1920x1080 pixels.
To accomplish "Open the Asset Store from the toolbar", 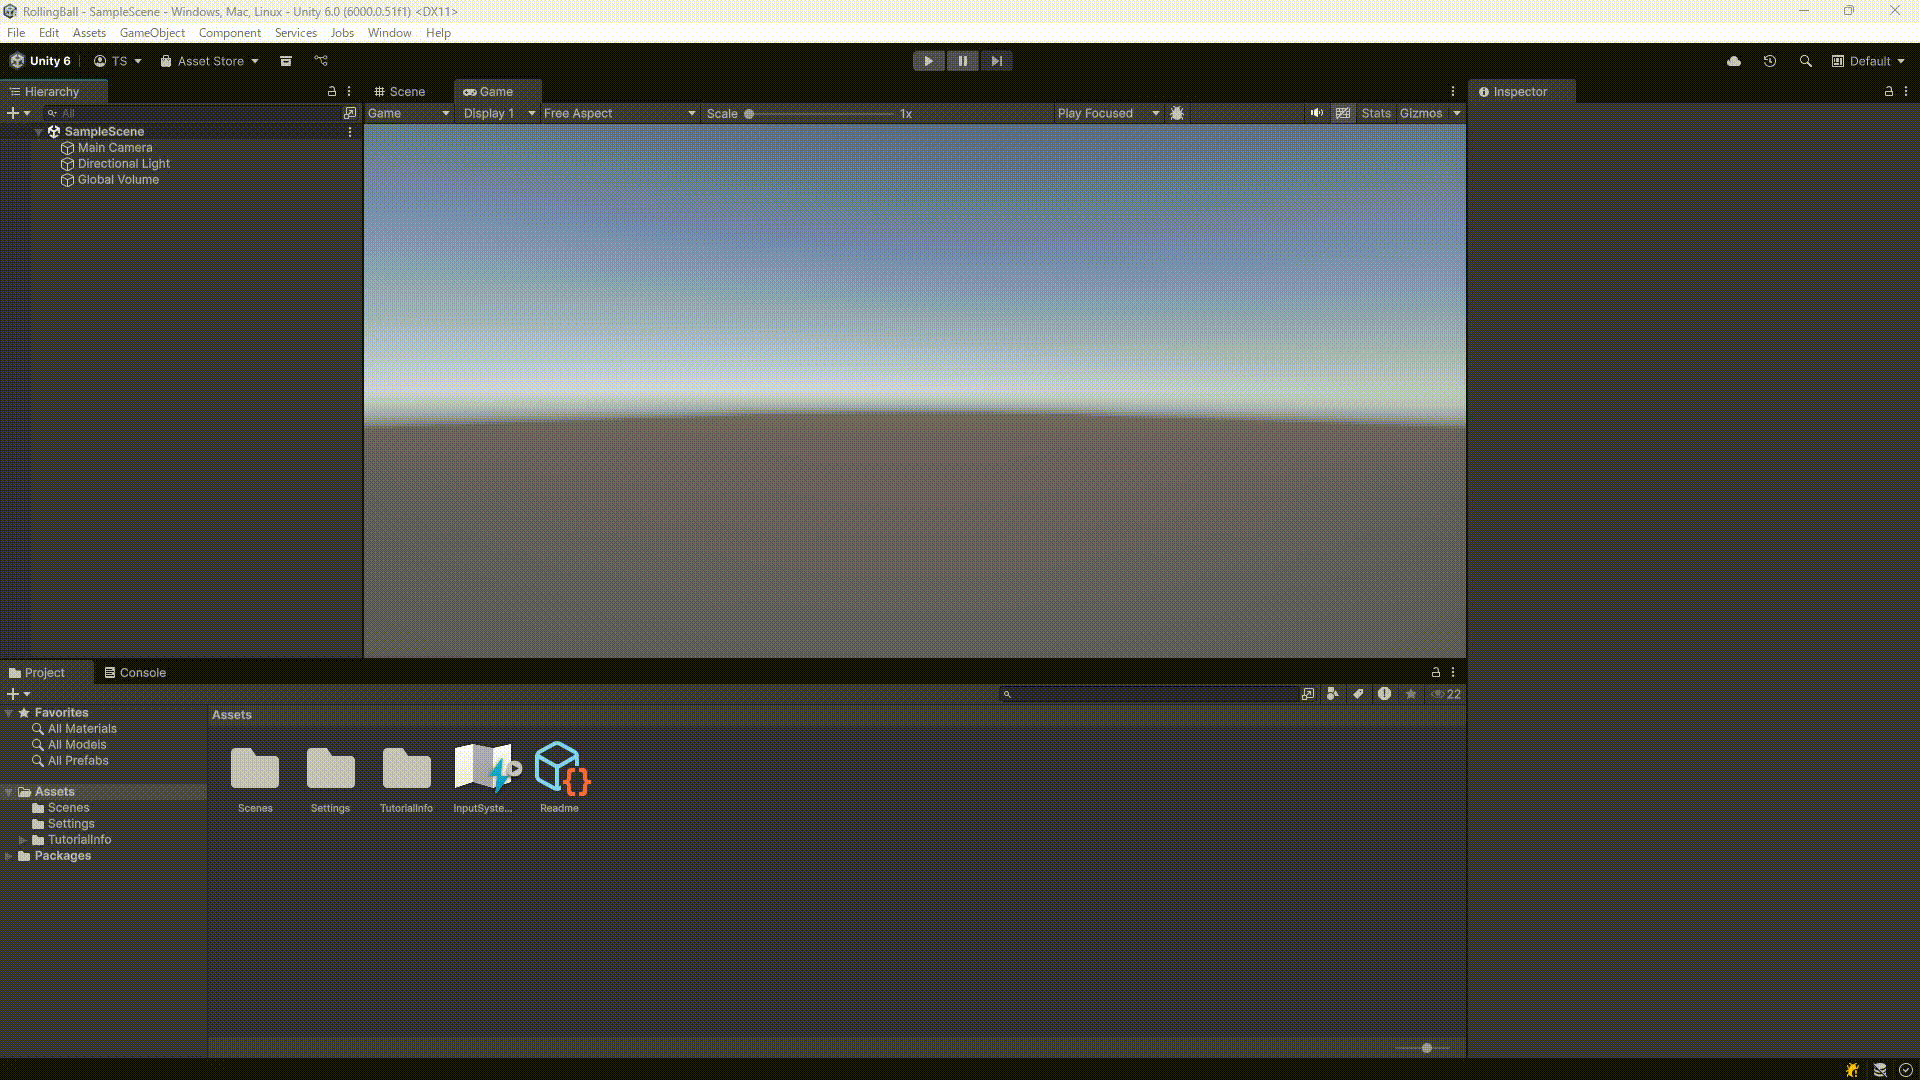I will (208, 61).
